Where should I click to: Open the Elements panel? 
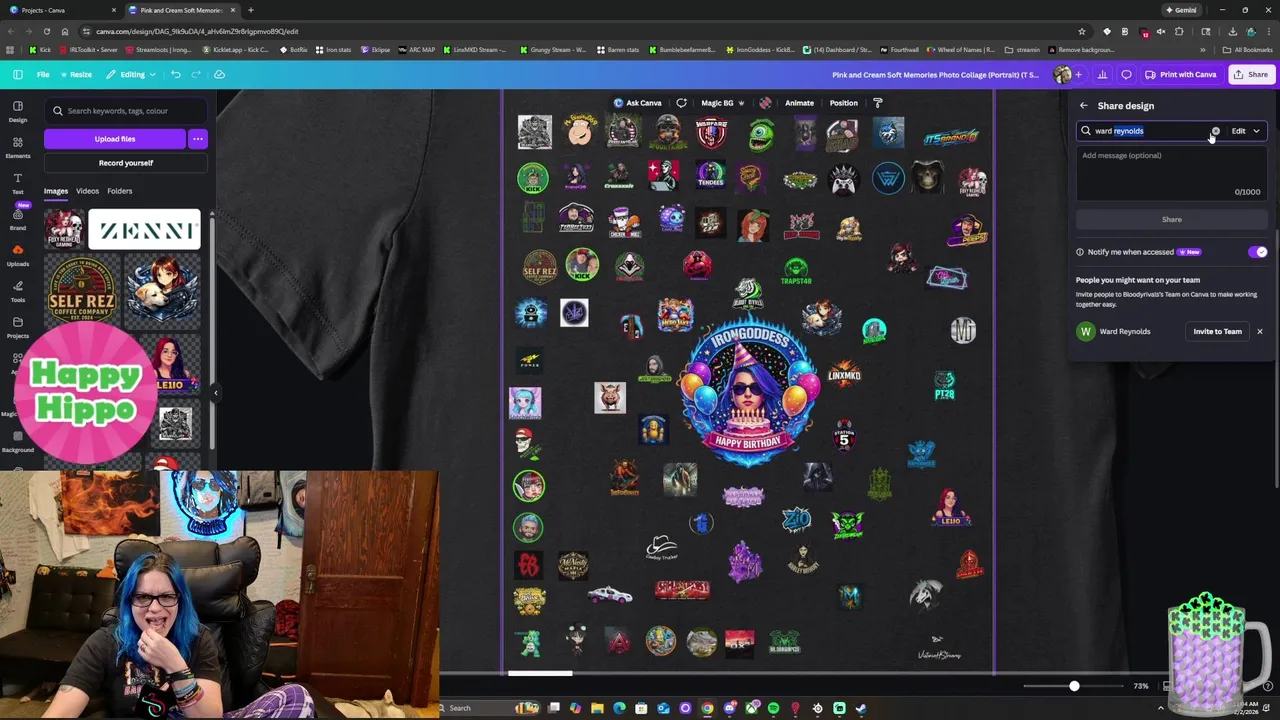[18, 147]
